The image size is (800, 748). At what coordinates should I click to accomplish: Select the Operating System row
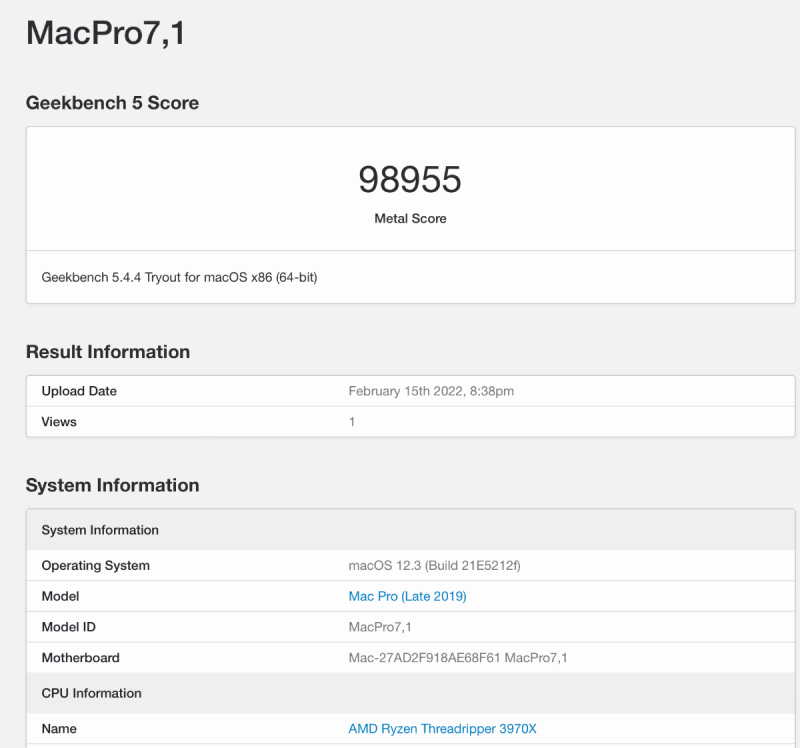tap(95, 565)
